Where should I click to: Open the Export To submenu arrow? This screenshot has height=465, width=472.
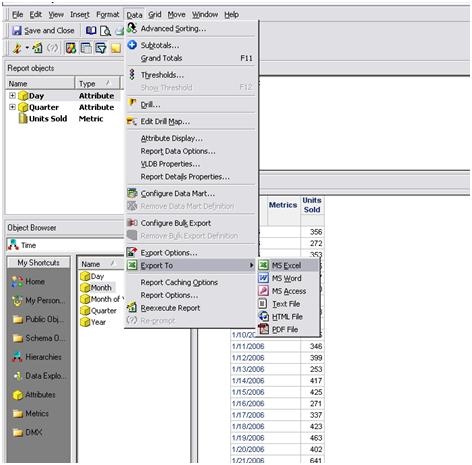251,265
